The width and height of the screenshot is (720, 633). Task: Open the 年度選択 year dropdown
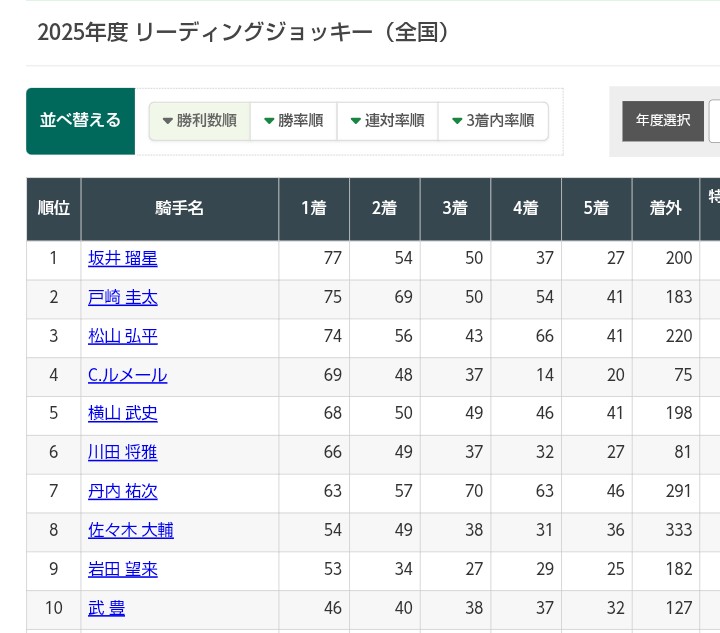tap(713, 121)
